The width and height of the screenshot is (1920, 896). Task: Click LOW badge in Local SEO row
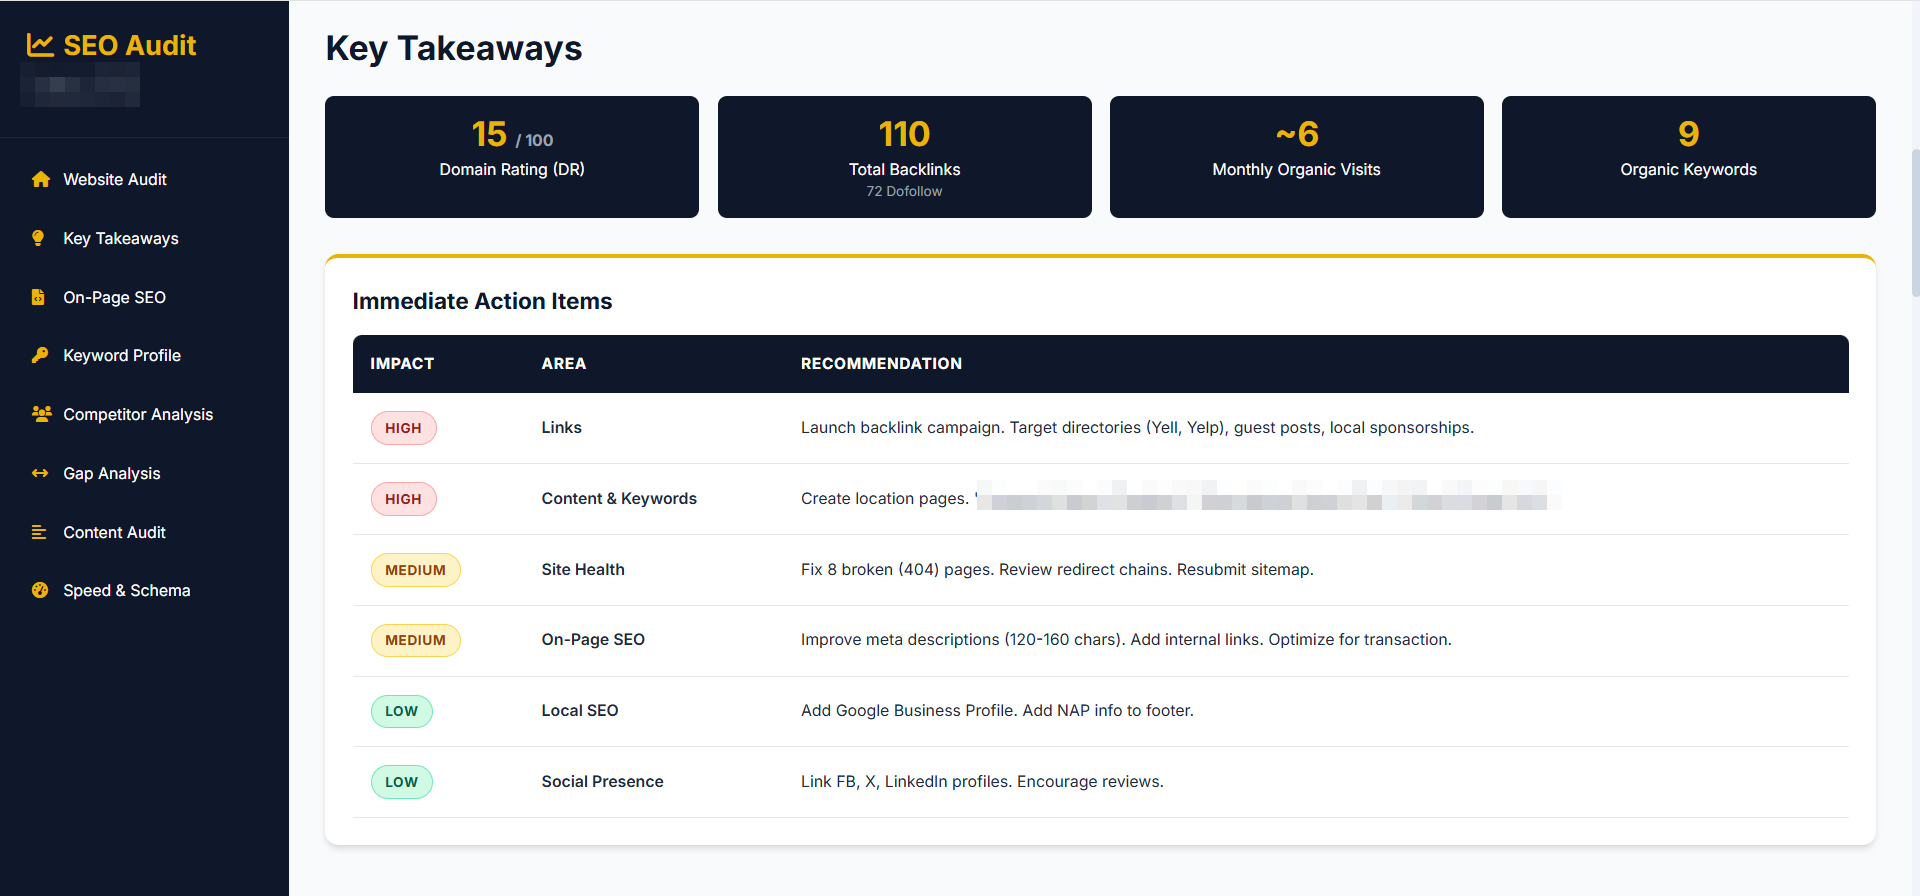pos(402,711)
